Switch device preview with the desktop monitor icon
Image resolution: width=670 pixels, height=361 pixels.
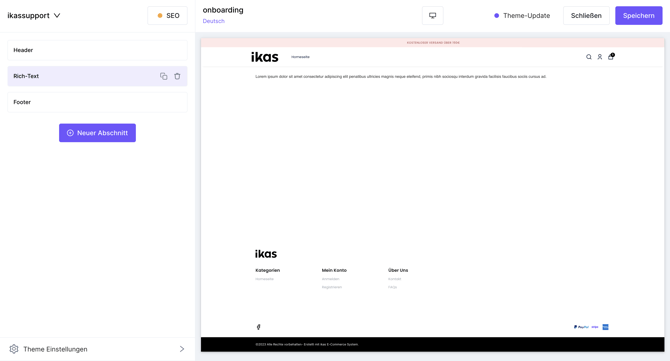coord(432,15)
